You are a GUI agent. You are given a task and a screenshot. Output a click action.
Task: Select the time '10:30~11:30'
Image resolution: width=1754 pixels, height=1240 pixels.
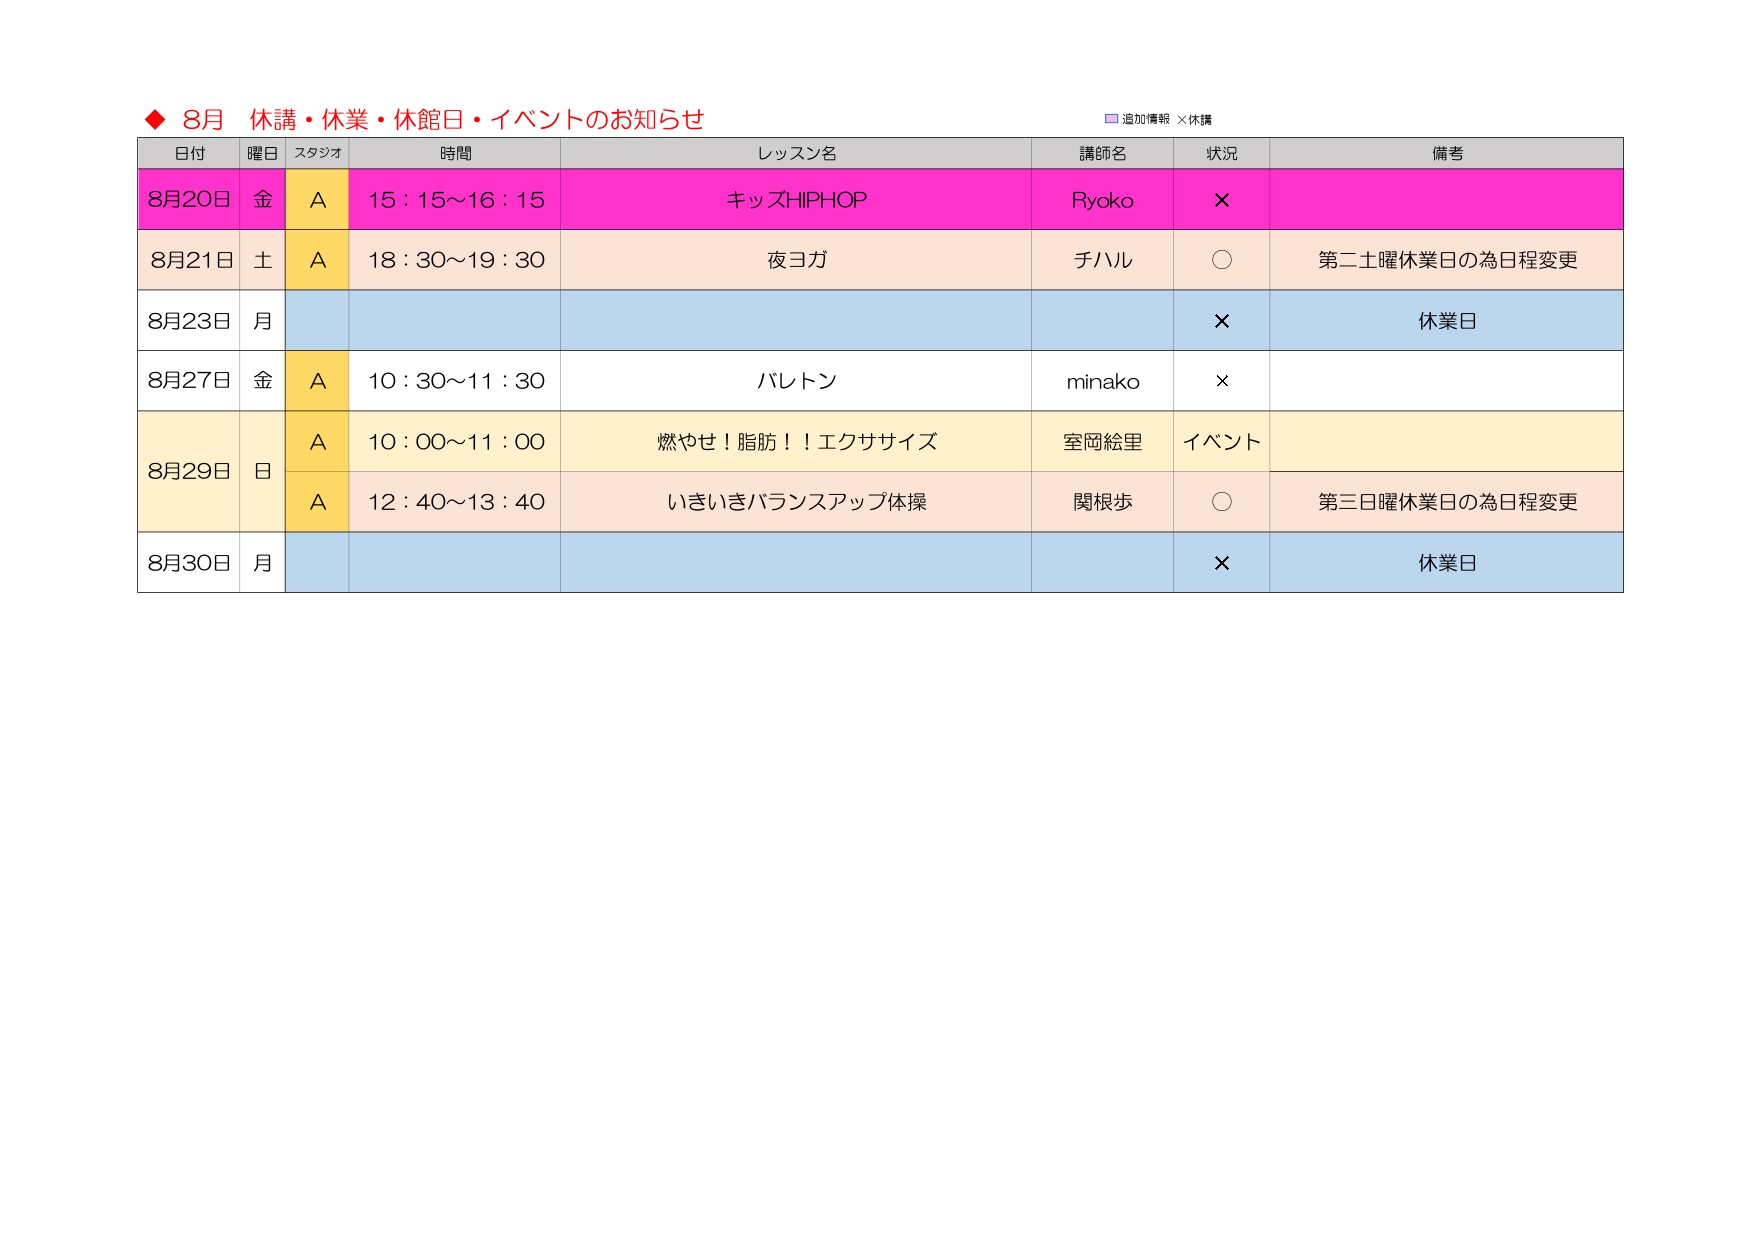[x=456, y=381]
